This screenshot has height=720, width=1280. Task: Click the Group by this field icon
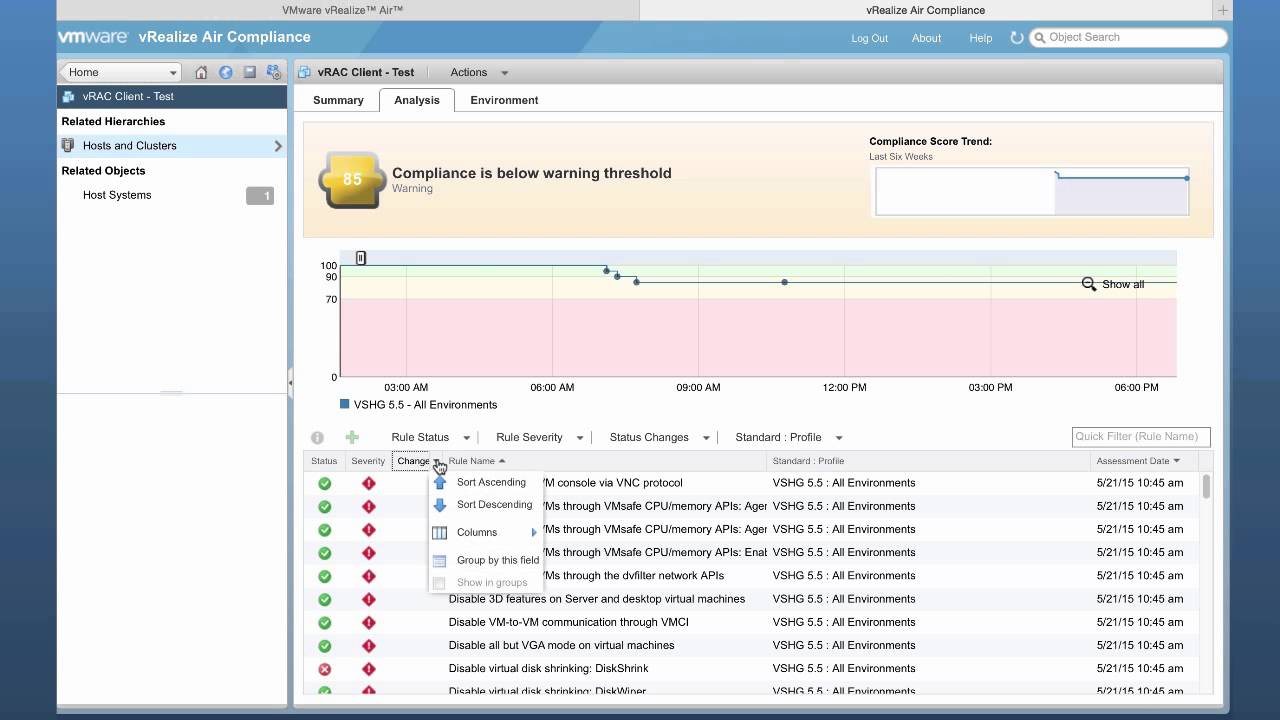point(439,560)
